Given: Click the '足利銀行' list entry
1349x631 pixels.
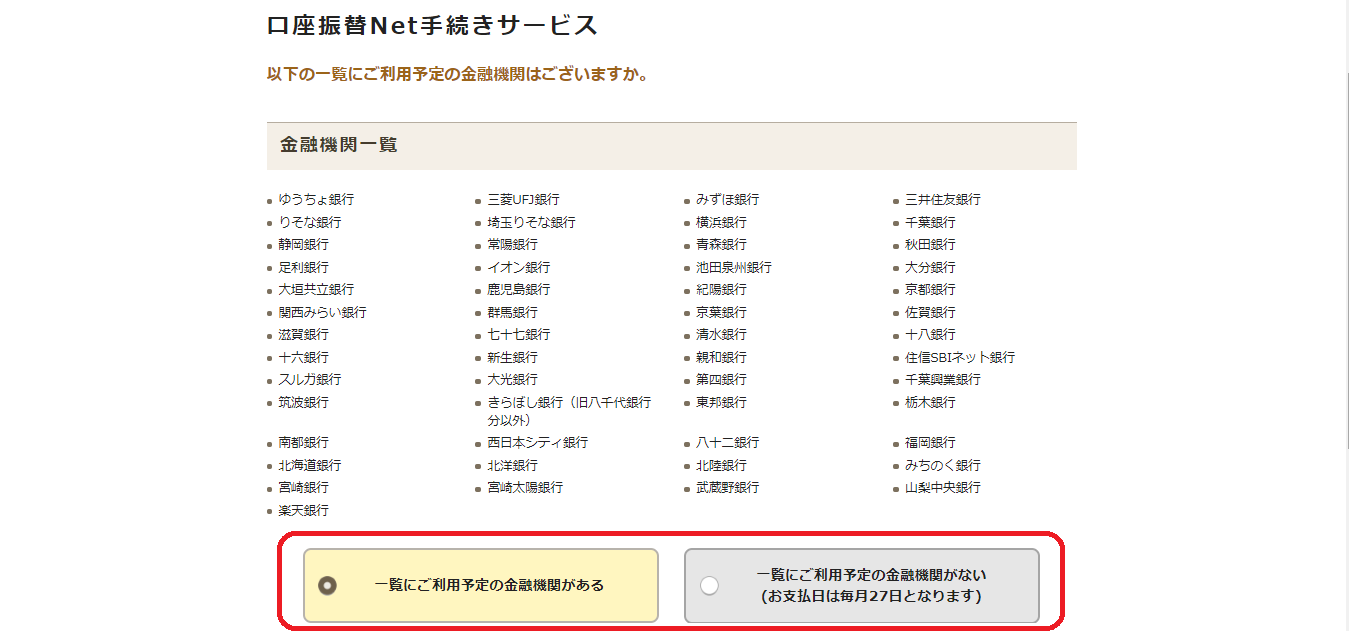Looking at the screenshot, I should pyautogui.click(x=303, y=267).
